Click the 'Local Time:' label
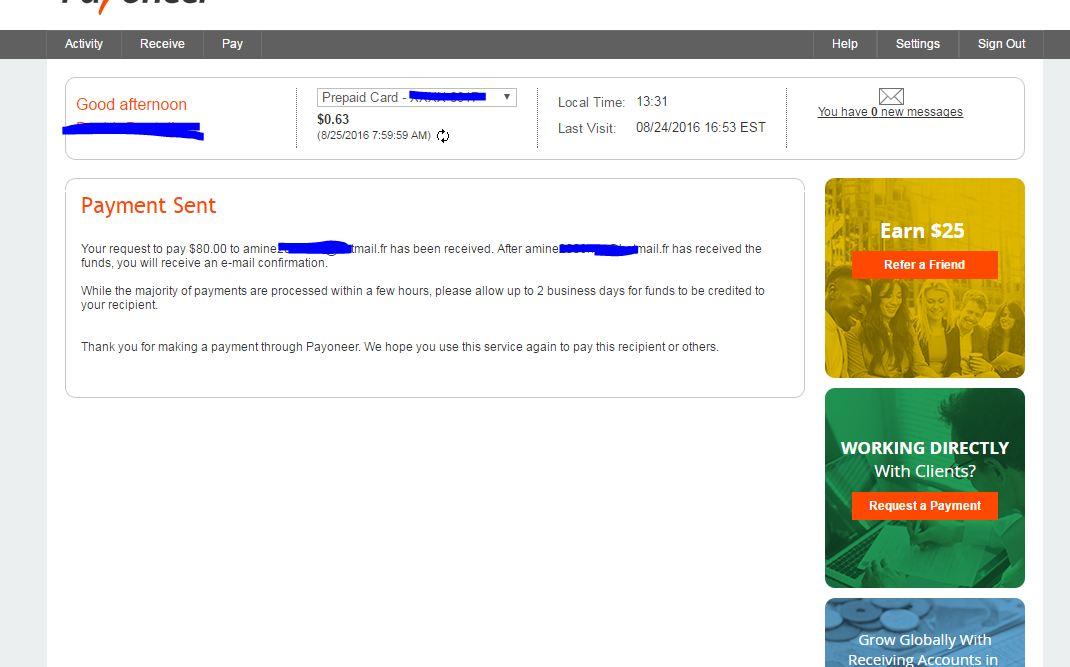 591,102
